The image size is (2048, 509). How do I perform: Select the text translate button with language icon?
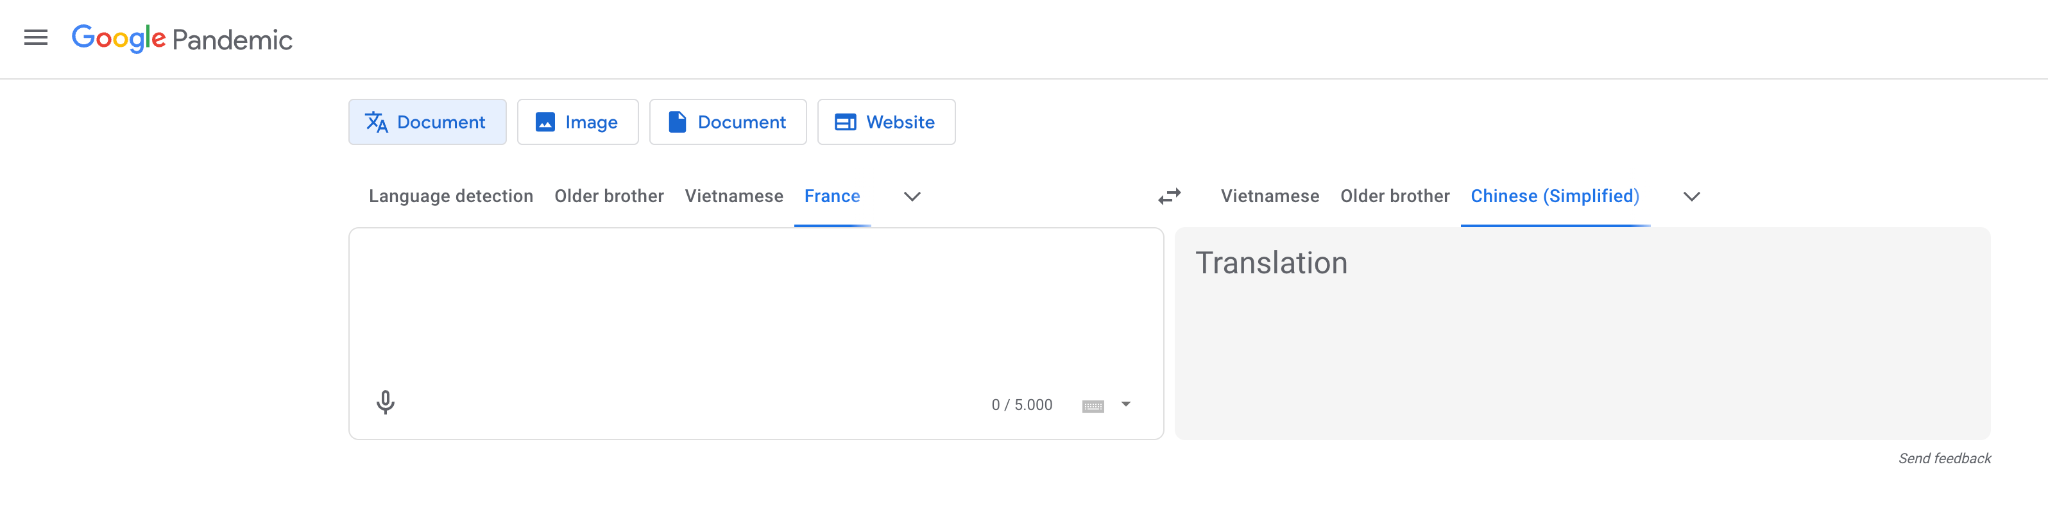click(x=427, y=122)
